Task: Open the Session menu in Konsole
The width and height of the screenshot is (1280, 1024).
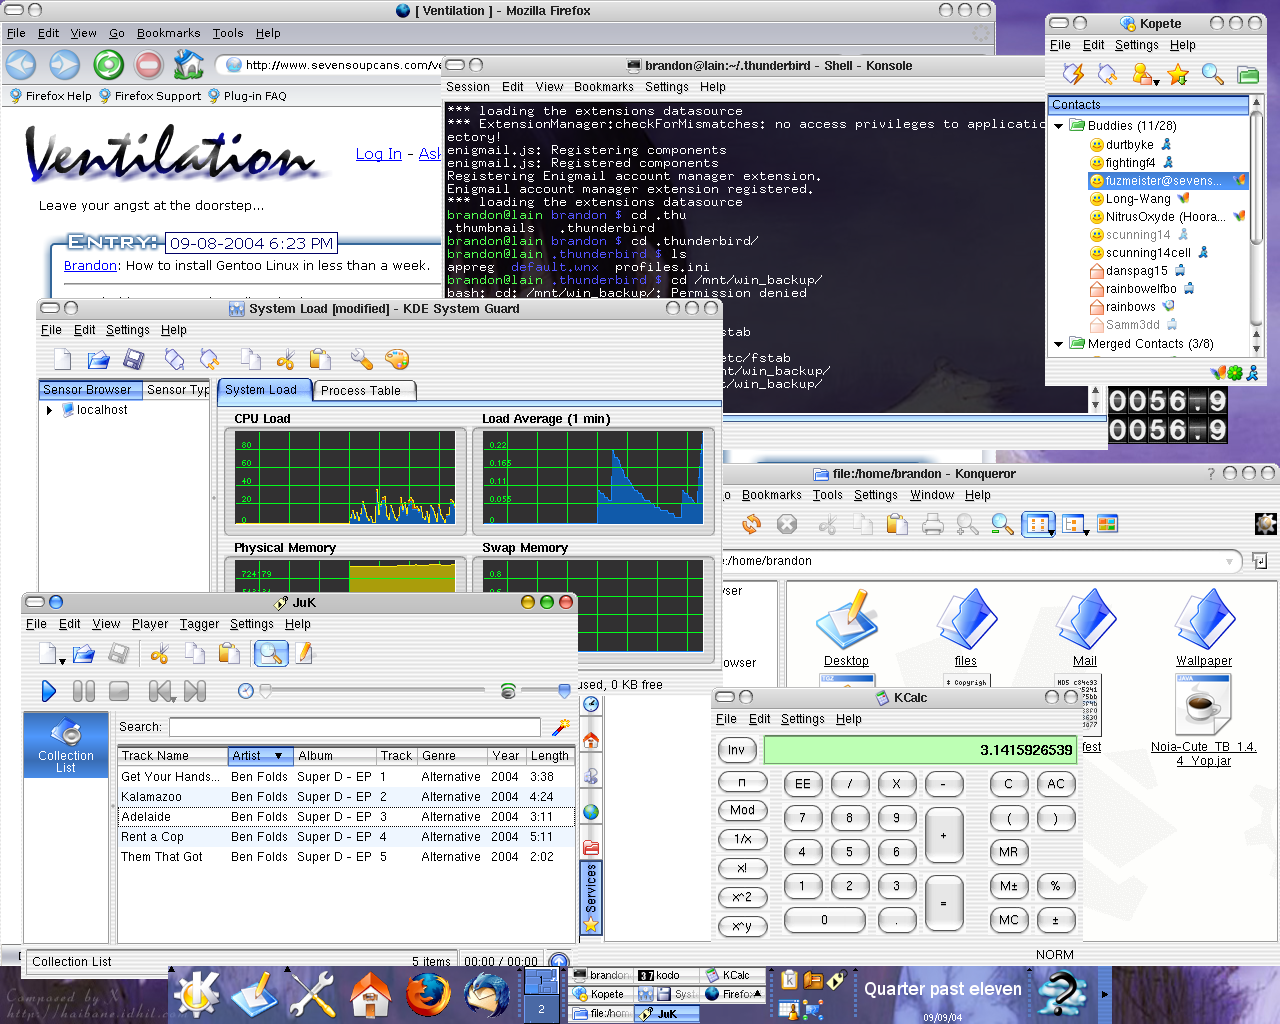Action: coord(468,87)
